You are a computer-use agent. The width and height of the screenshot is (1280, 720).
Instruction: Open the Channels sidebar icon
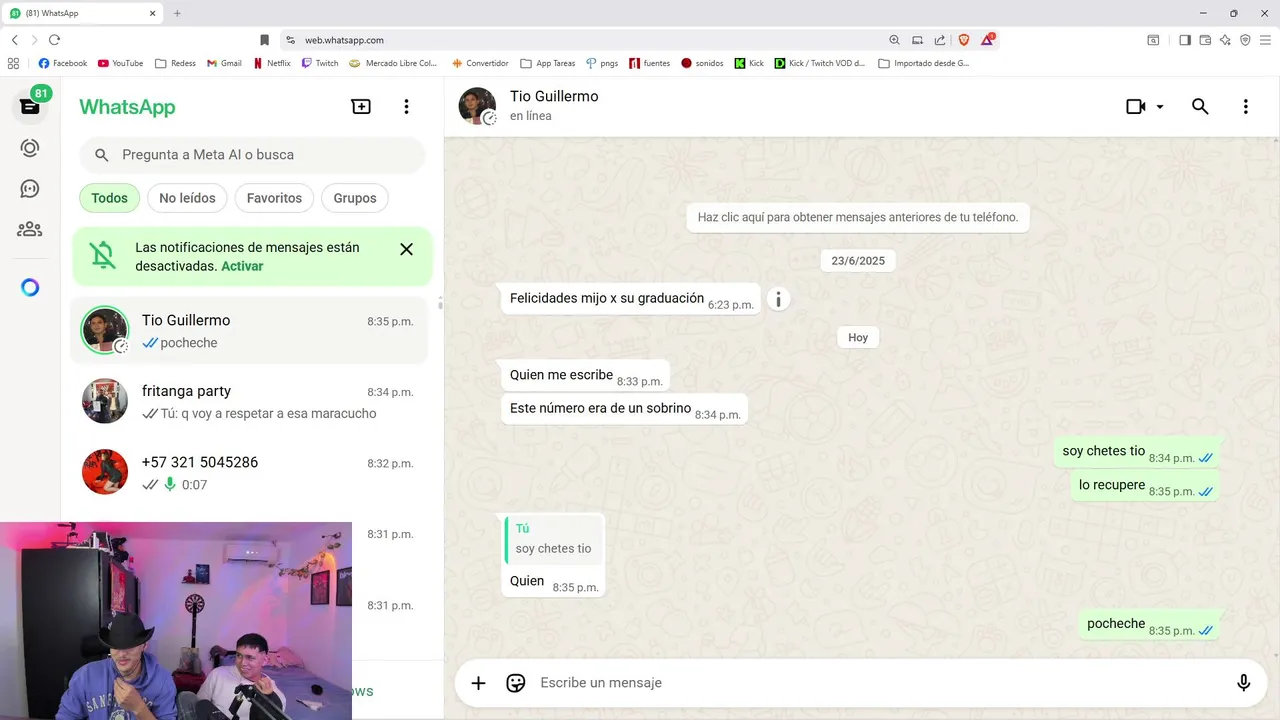tap(30, 189)
